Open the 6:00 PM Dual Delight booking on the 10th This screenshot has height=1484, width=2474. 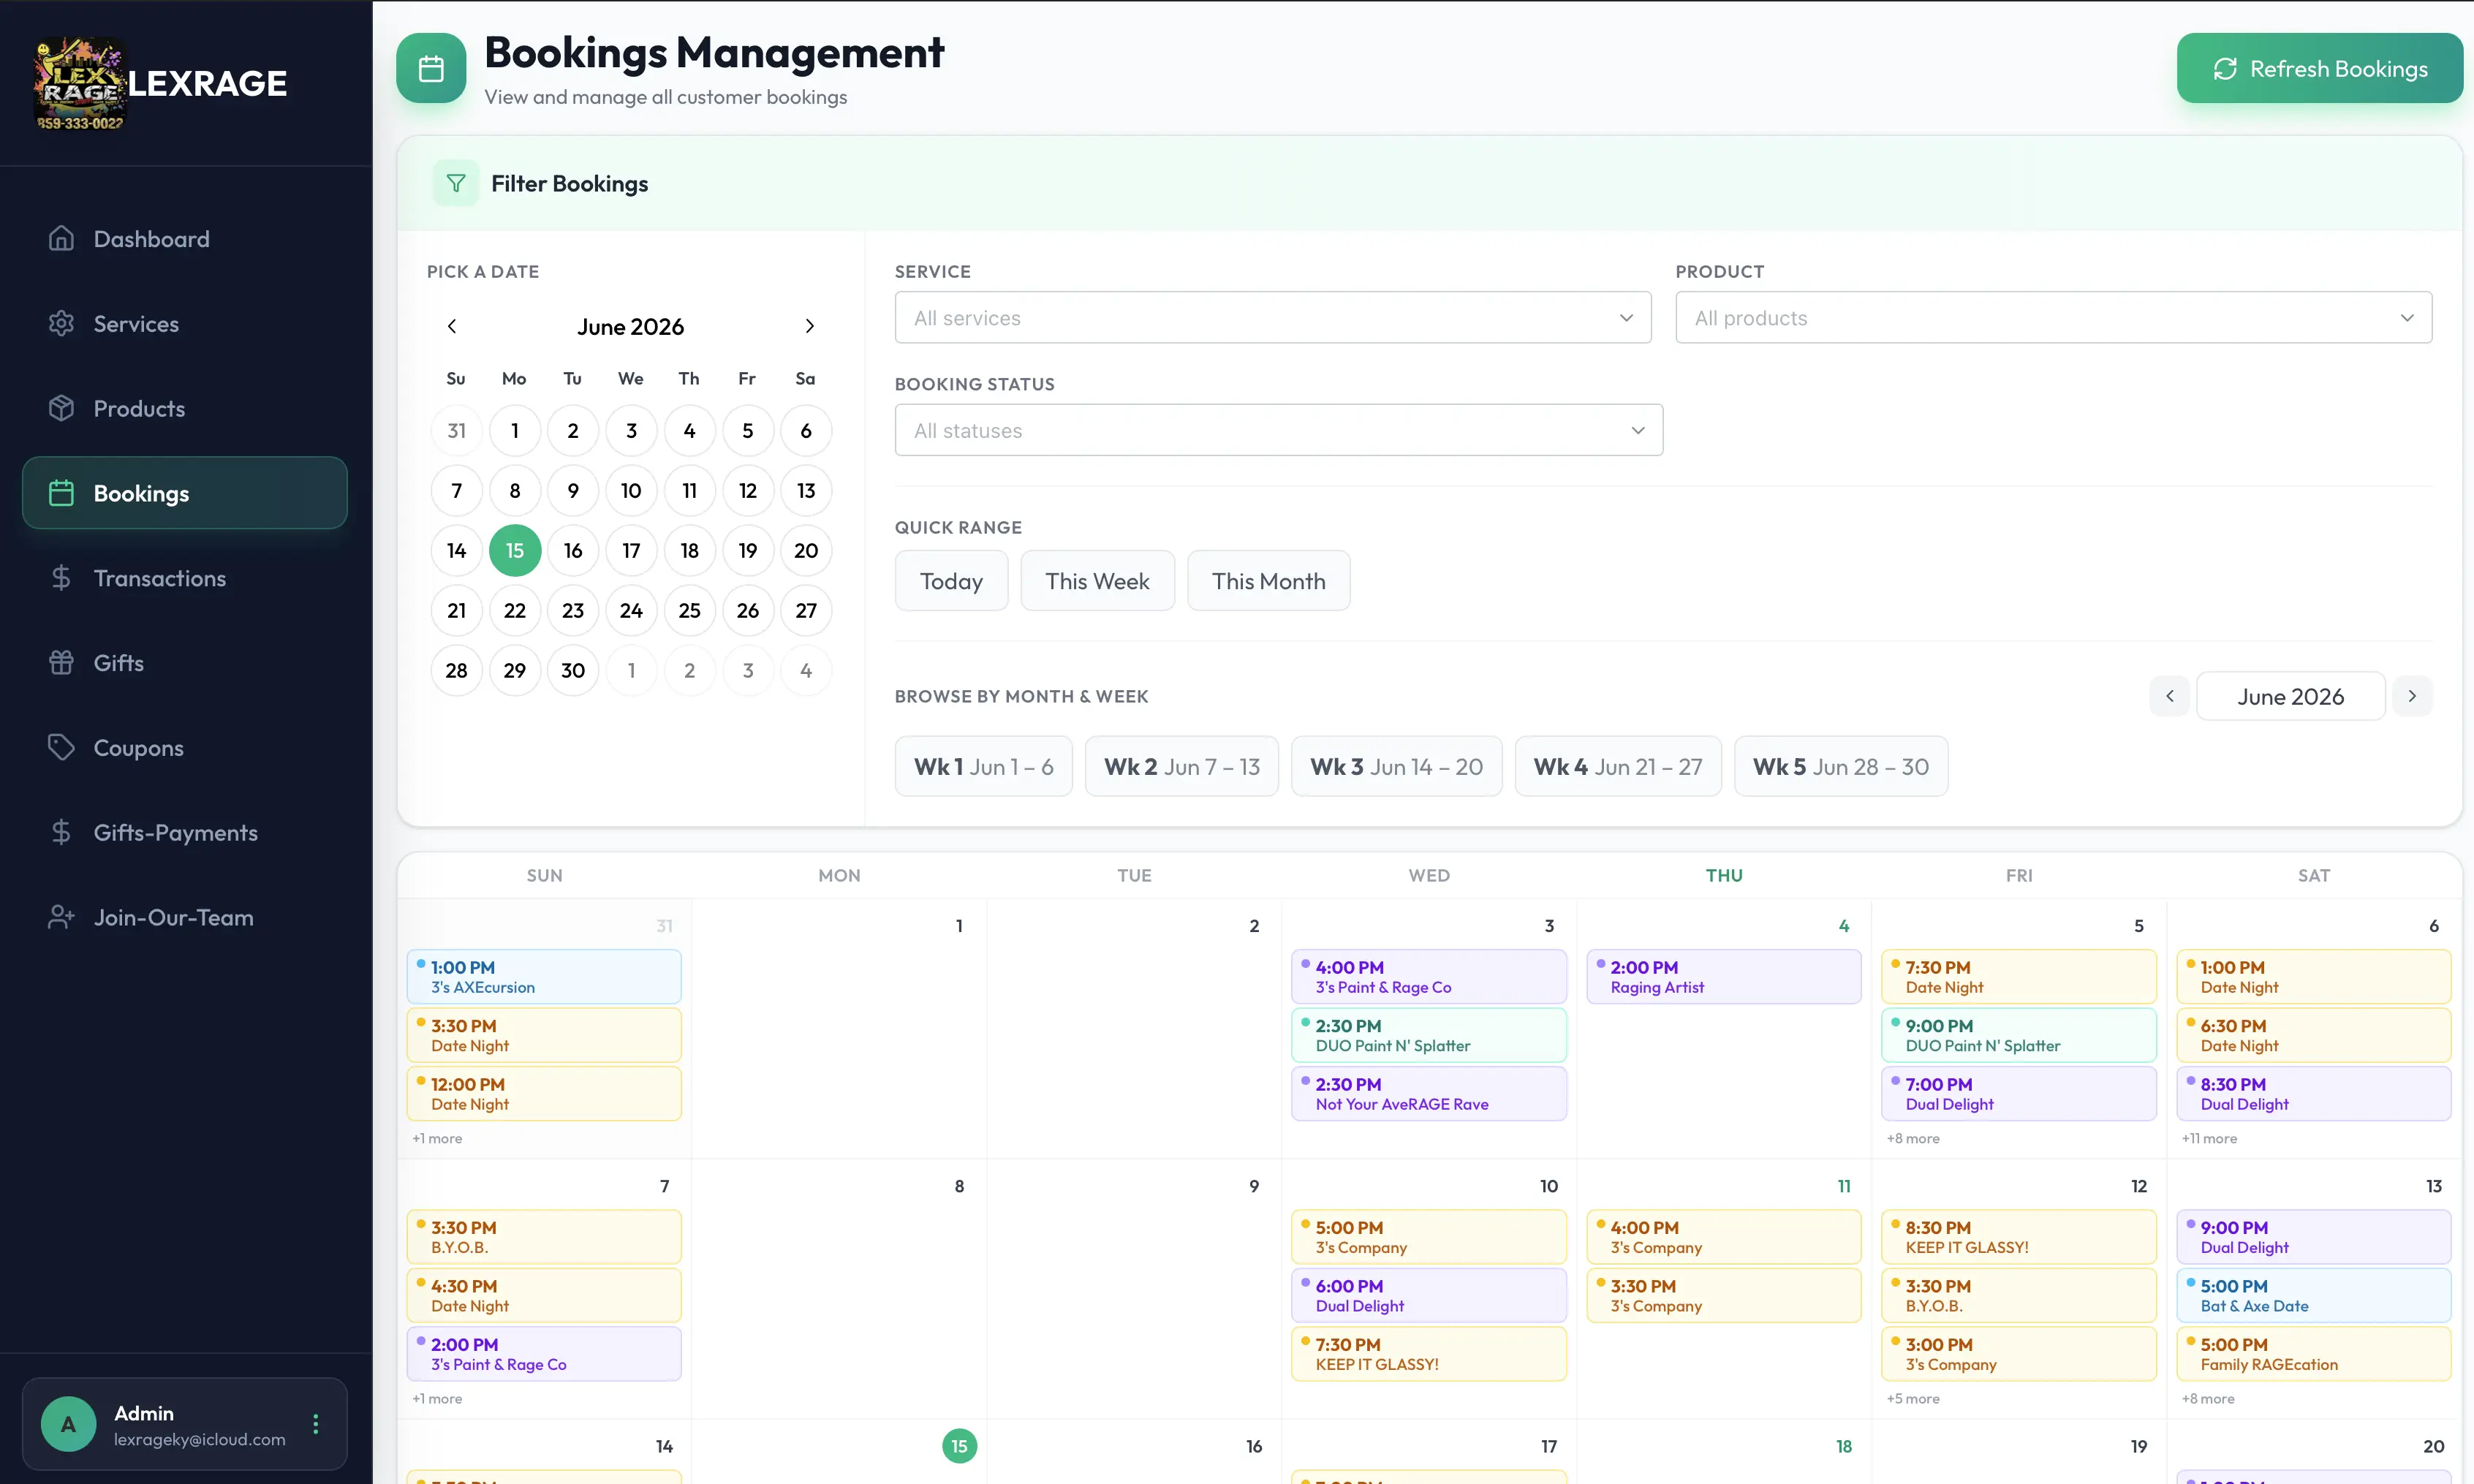1429,1296
